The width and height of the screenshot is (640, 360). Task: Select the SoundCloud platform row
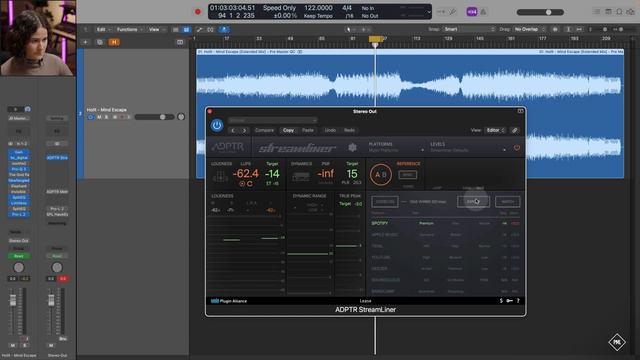[445, 280]
